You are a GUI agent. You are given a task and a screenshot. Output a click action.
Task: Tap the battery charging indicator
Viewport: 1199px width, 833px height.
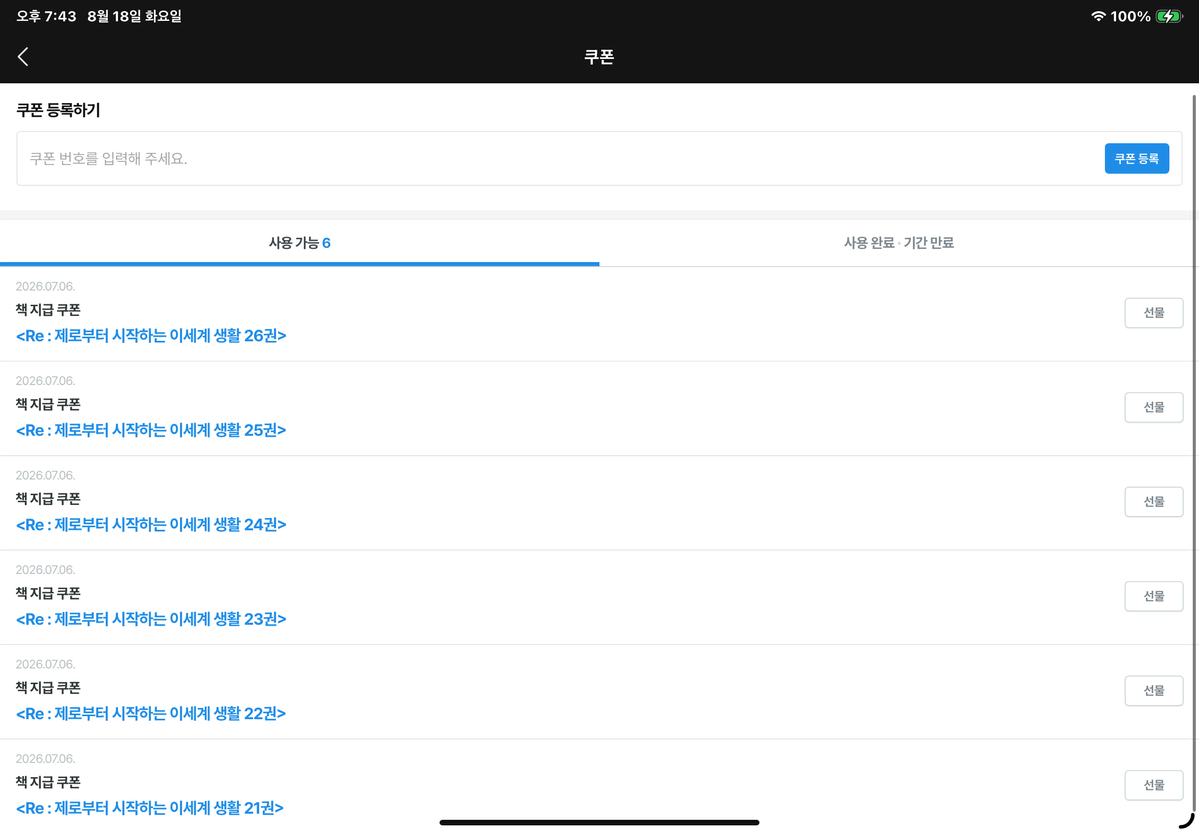pos(1169,16)
